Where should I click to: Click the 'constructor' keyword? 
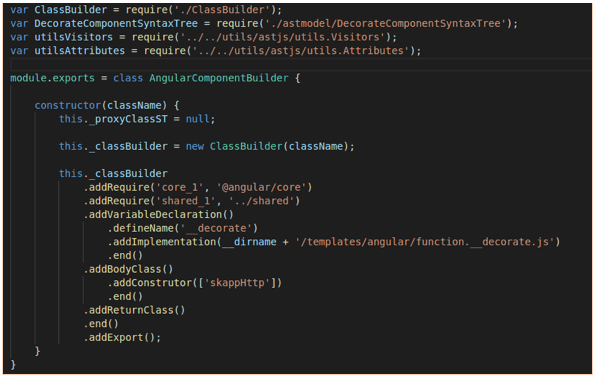(68, 105)
